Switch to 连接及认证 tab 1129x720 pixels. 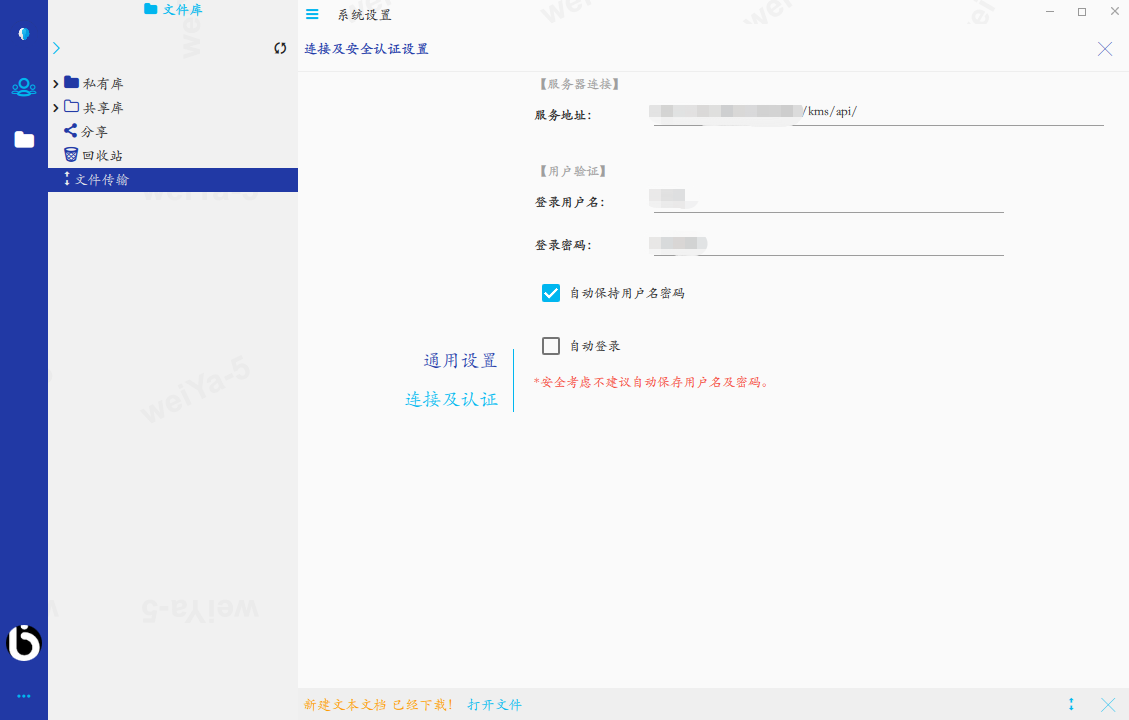point(451,400)
